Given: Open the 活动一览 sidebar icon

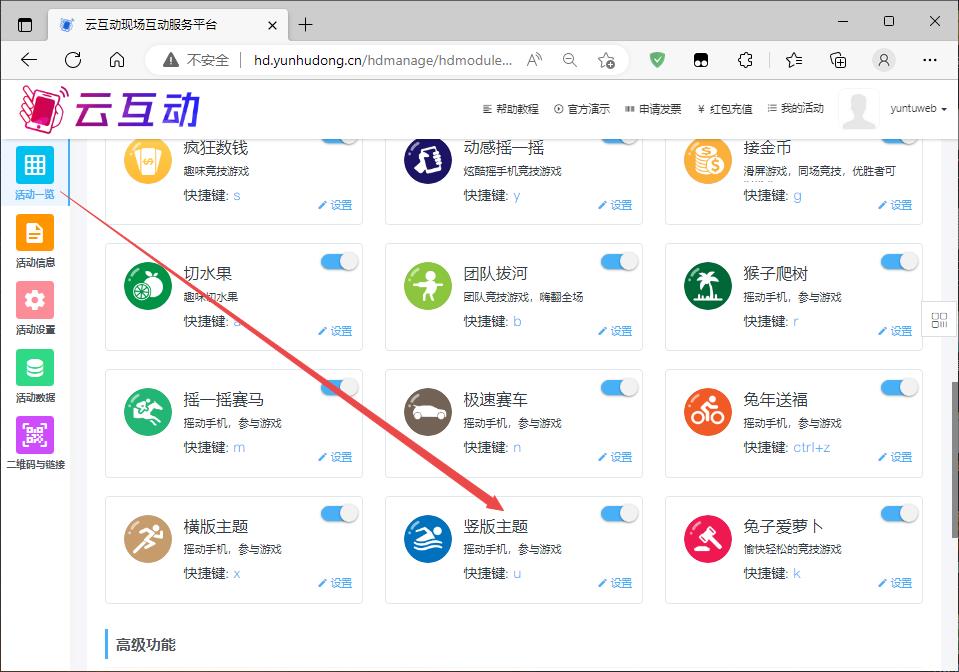Looking at the screenshot, I should 35,165.
